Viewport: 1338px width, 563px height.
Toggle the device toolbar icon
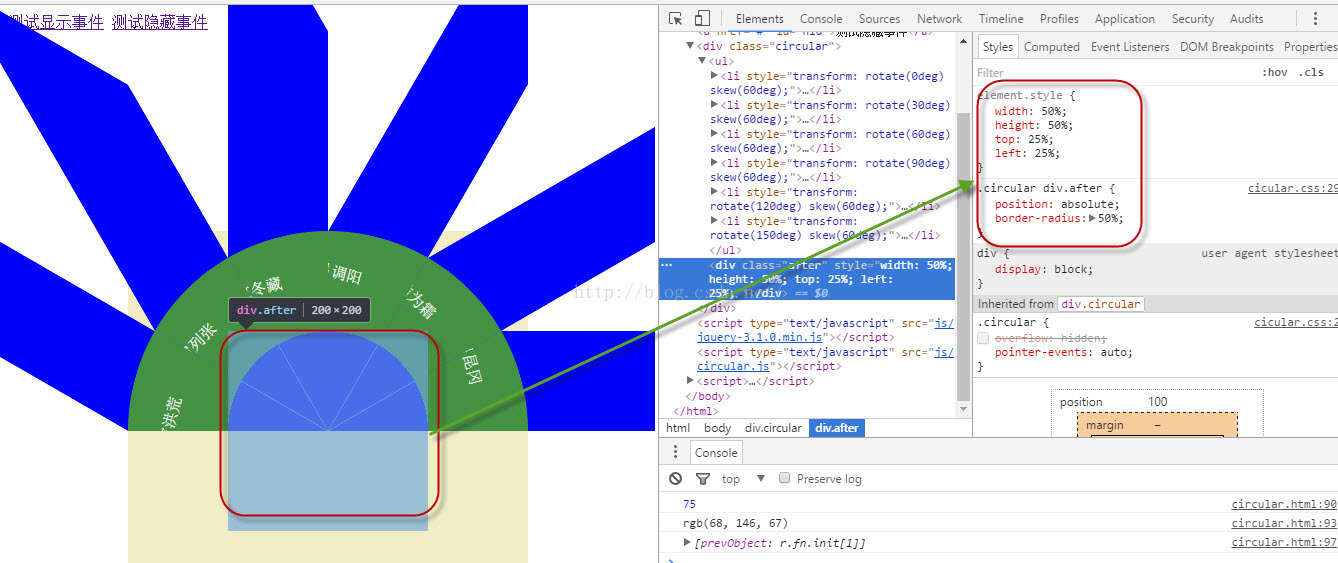(x=702, y=19)
